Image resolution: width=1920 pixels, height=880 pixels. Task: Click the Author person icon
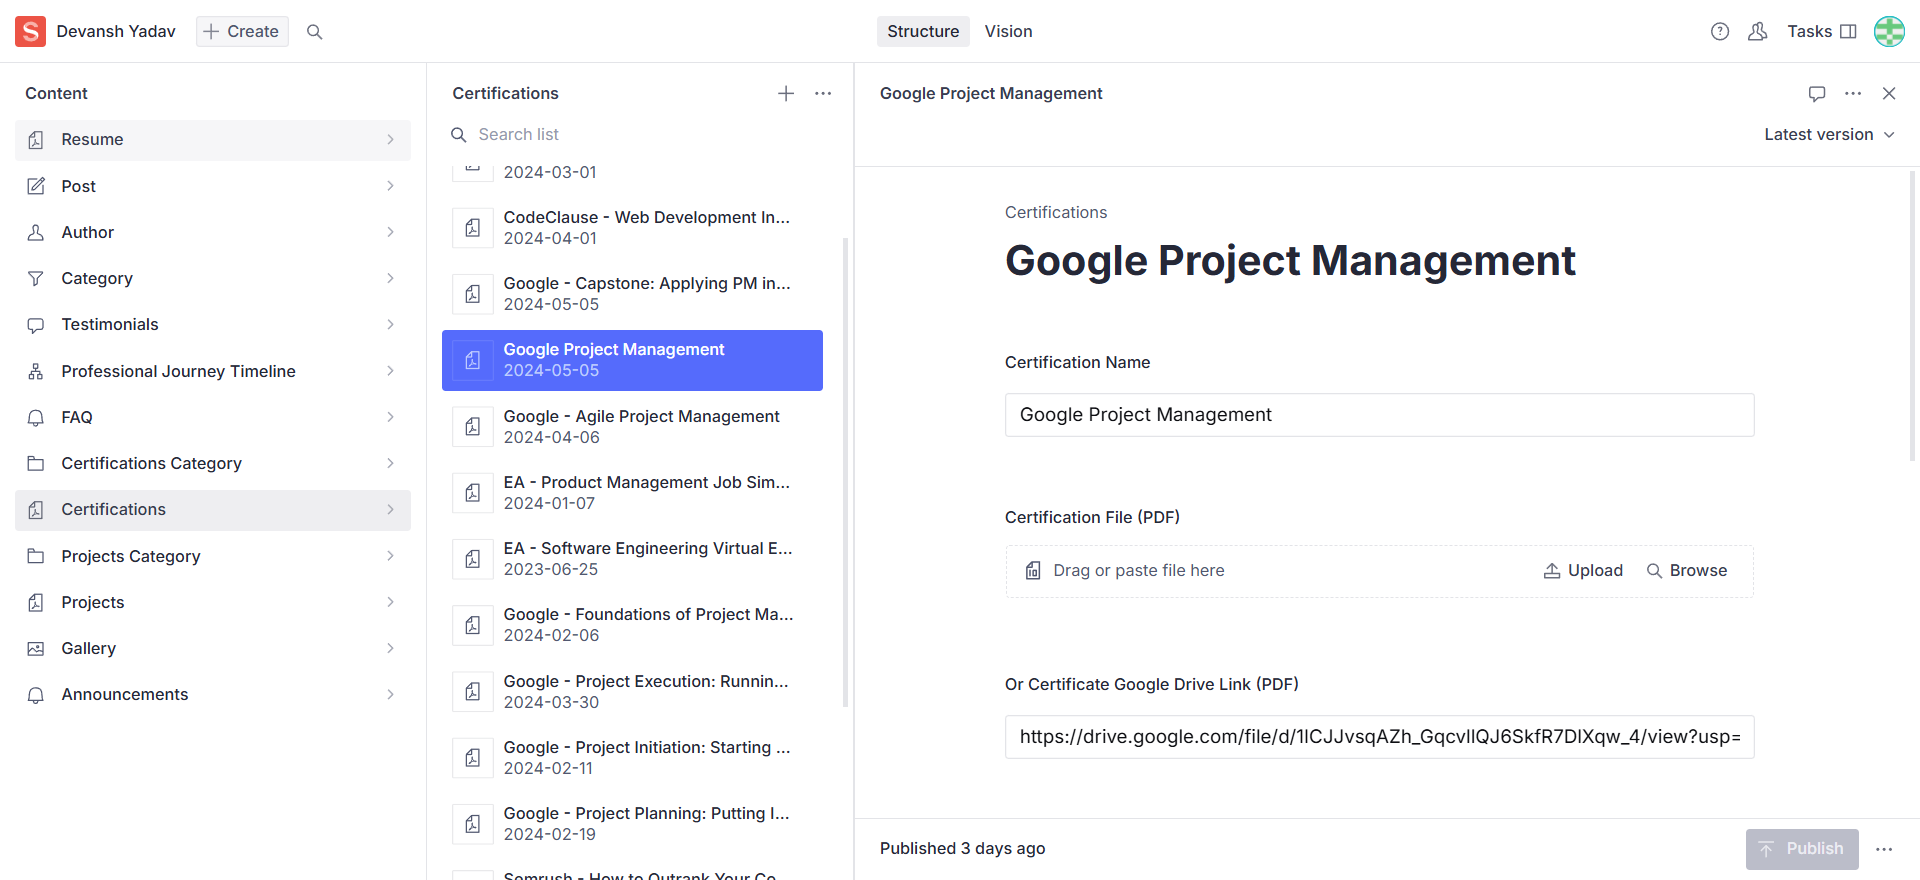point(36,232)
